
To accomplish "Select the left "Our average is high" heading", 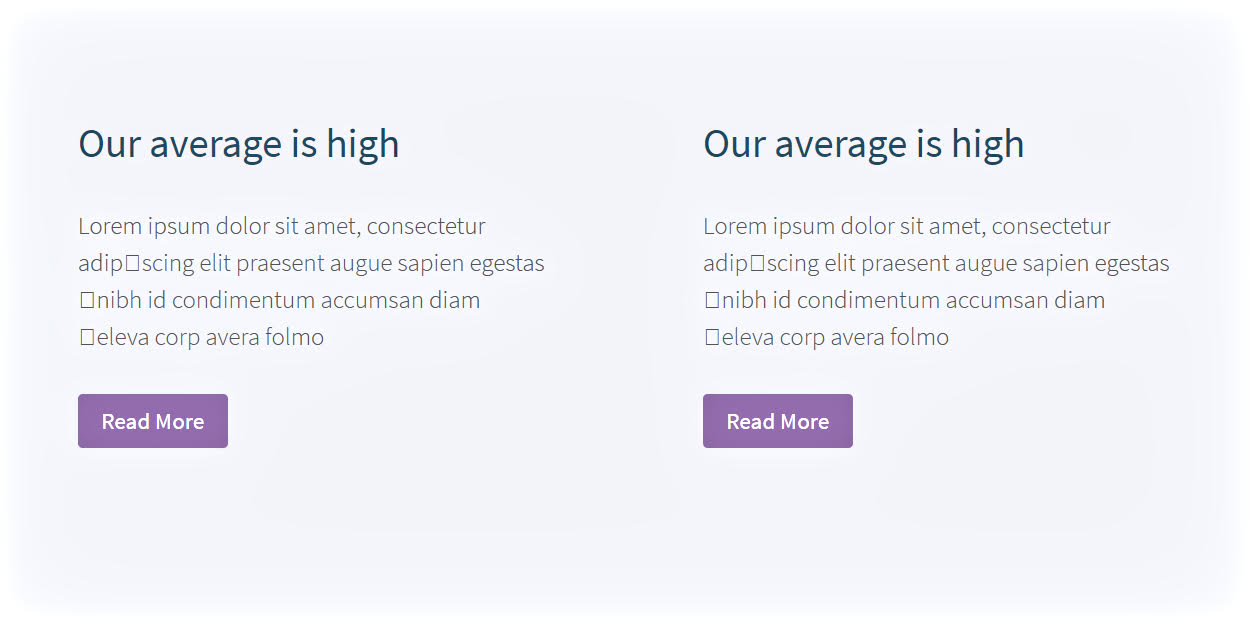I will point(239,144).
